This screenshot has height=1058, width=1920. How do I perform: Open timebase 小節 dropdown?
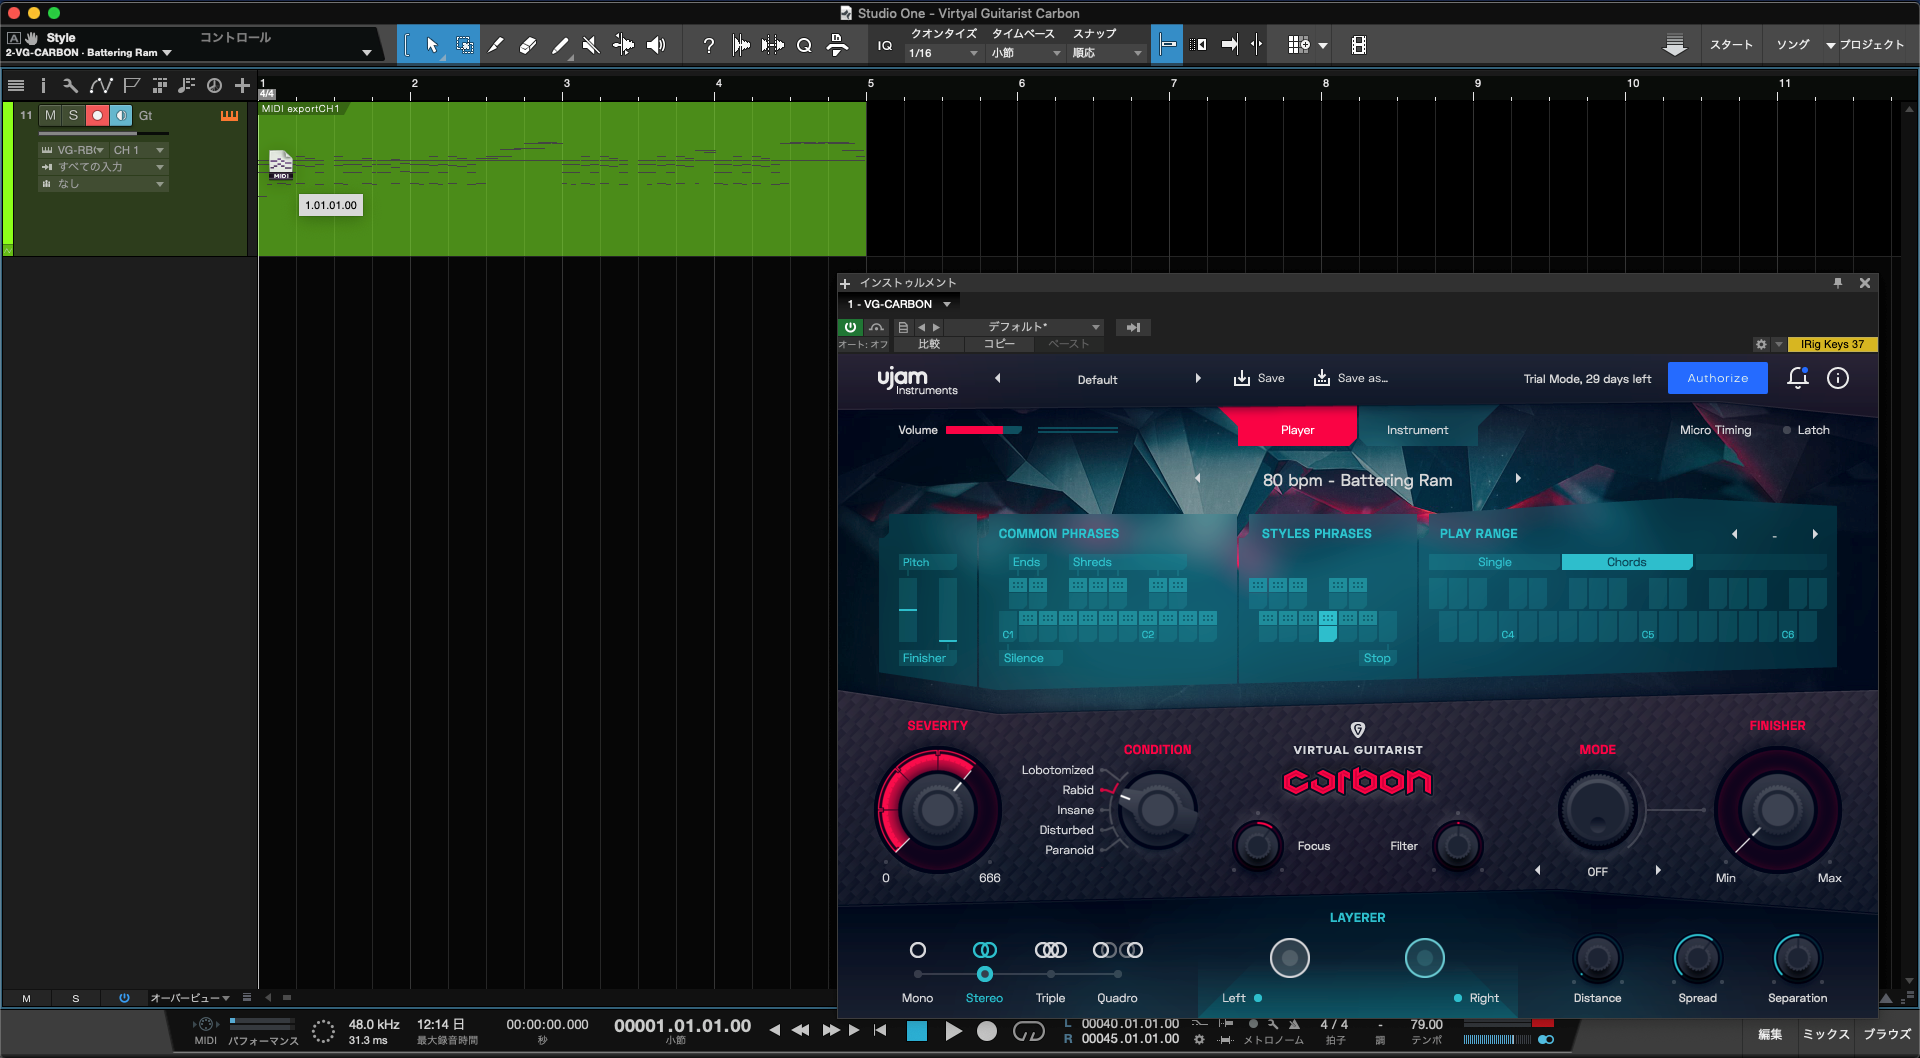[1026, 53]
